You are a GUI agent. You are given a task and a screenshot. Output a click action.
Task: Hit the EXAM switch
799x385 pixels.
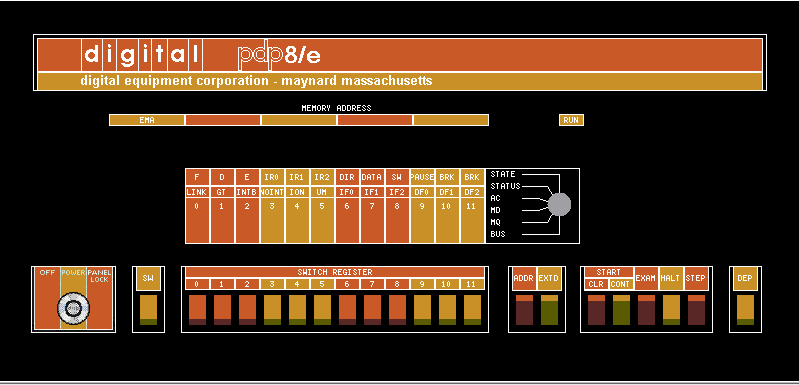pyautogui.click(x=646, y=310)
